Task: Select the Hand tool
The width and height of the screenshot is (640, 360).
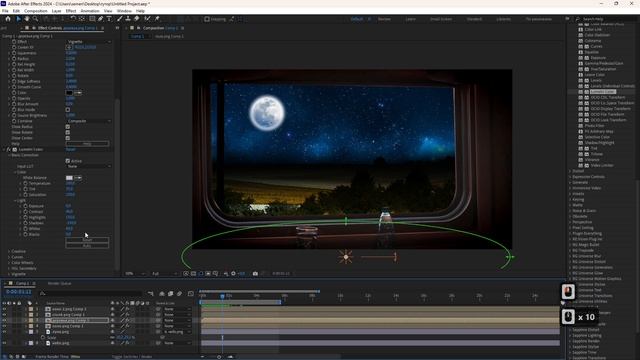Action: pos(27,19)
